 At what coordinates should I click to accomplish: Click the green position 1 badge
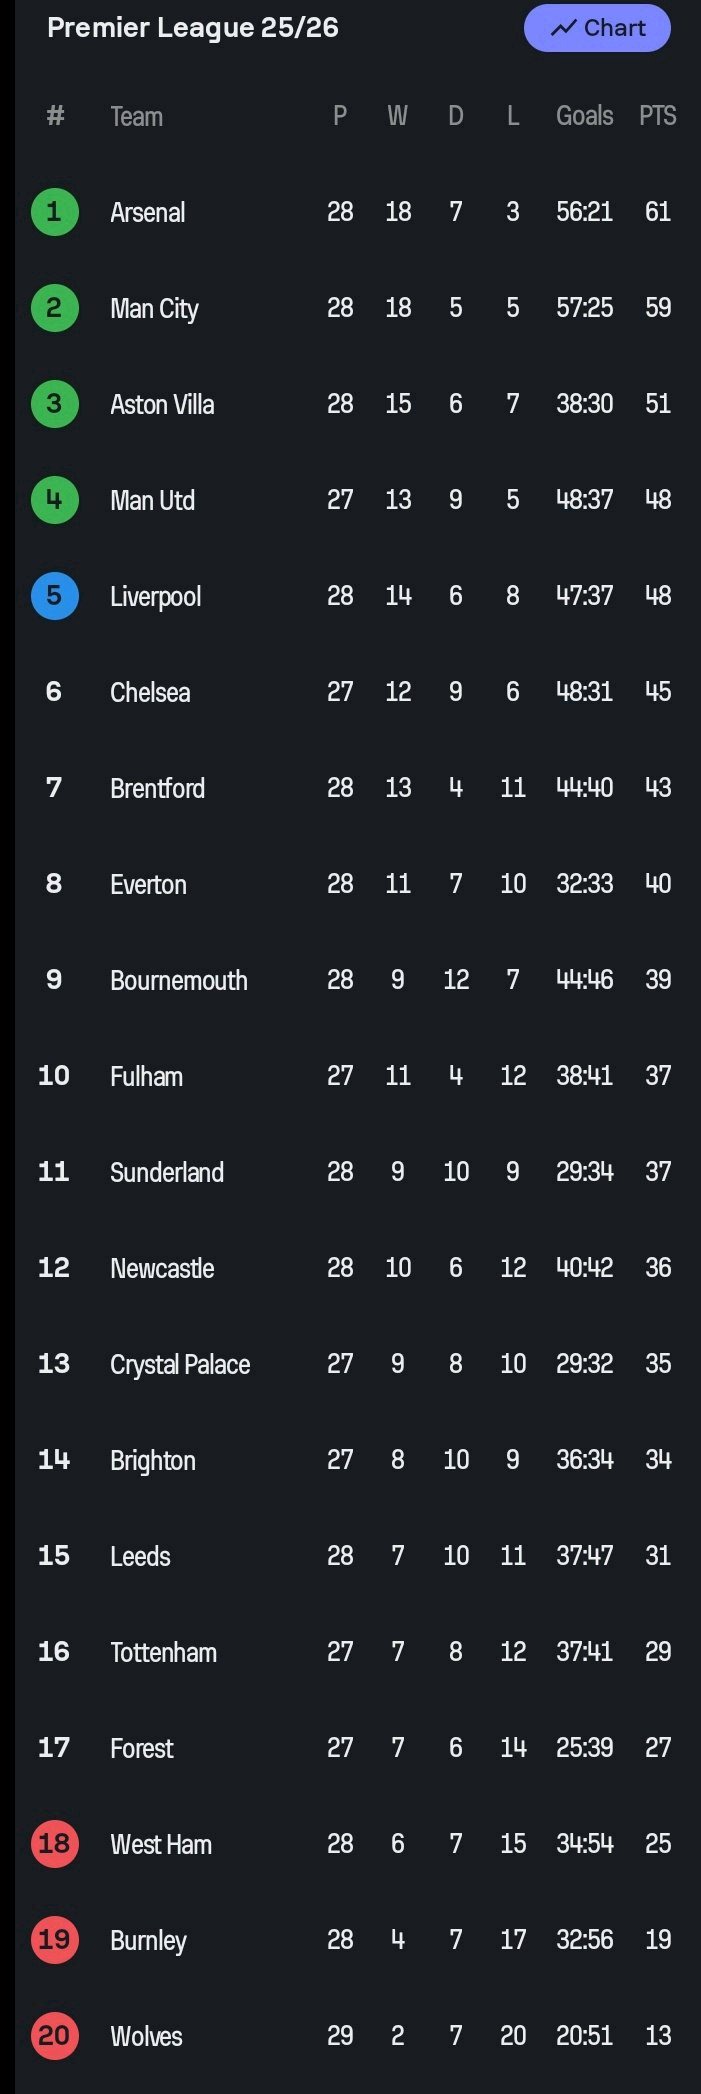click(54, 212)
